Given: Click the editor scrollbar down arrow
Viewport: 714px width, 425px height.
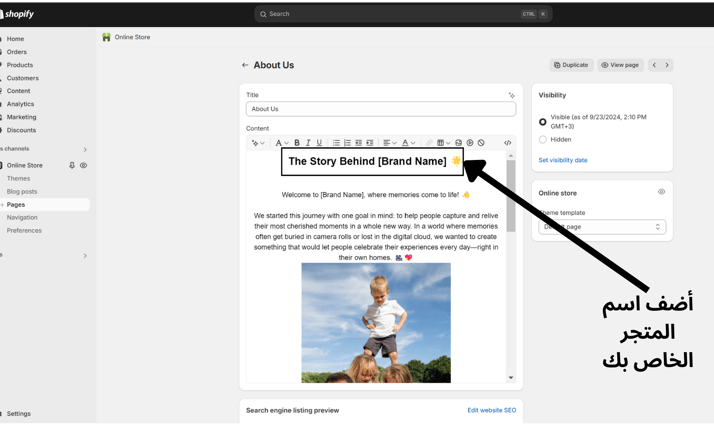Looking at the screenshot, I should tap(511, 378).
